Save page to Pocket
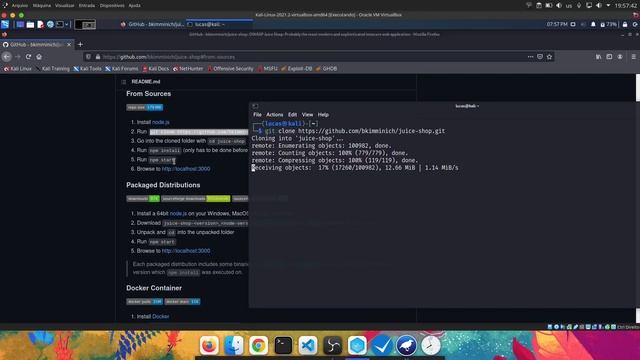640x360 pixels. [540, 57]
